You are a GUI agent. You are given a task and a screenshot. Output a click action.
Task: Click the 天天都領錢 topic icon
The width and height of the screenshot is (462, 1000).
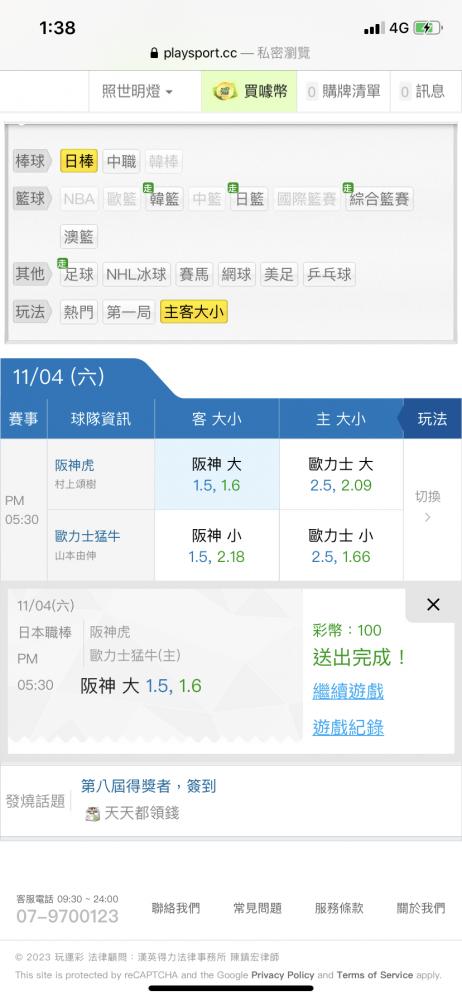(93, 813)
